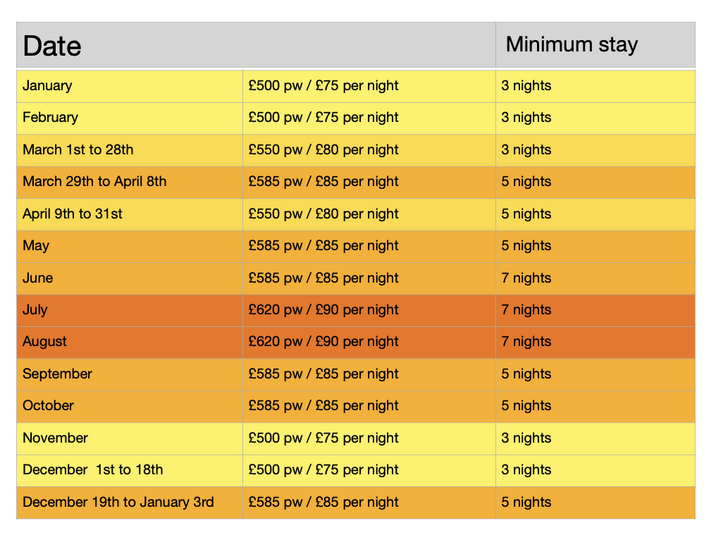The height and width of the screenshot is (542, 716).
Task: Select July's minimum stay cell
Action: [x=526, y=310]
